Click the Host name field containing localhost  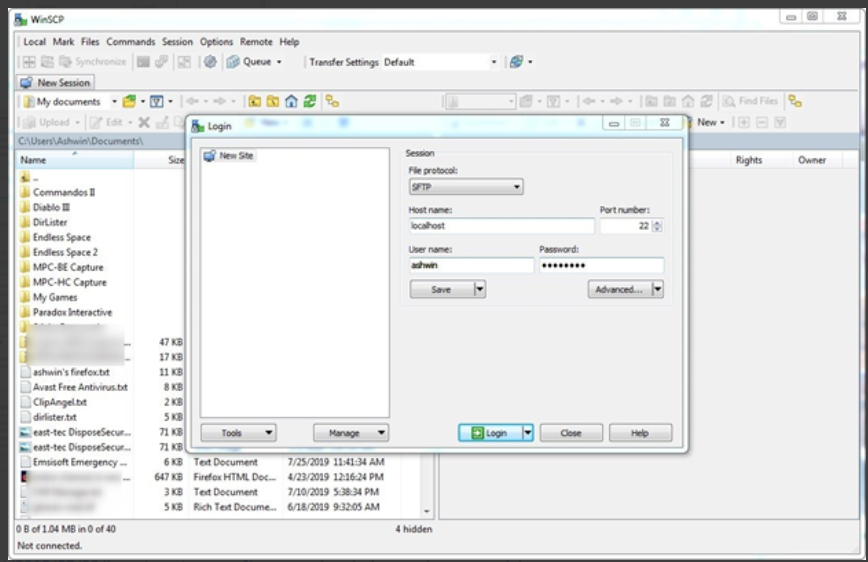pyautogui.click(x=501, y=226)
